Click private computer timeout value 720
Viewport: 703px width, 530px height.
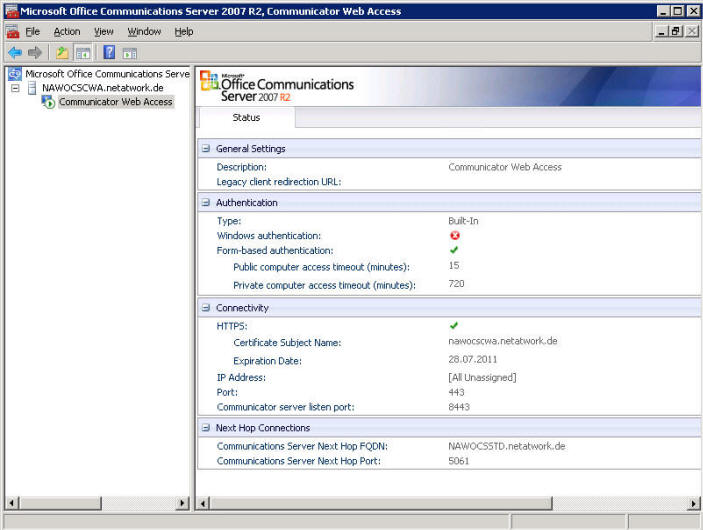456,284
